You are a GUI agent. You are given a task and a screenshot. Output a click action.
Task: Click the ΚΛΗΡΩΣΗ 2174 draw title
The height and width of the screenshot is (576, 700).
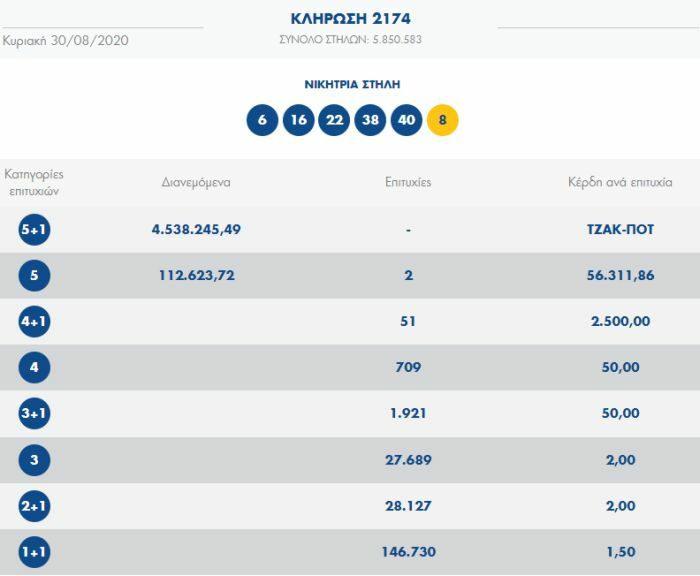point(351,19)
